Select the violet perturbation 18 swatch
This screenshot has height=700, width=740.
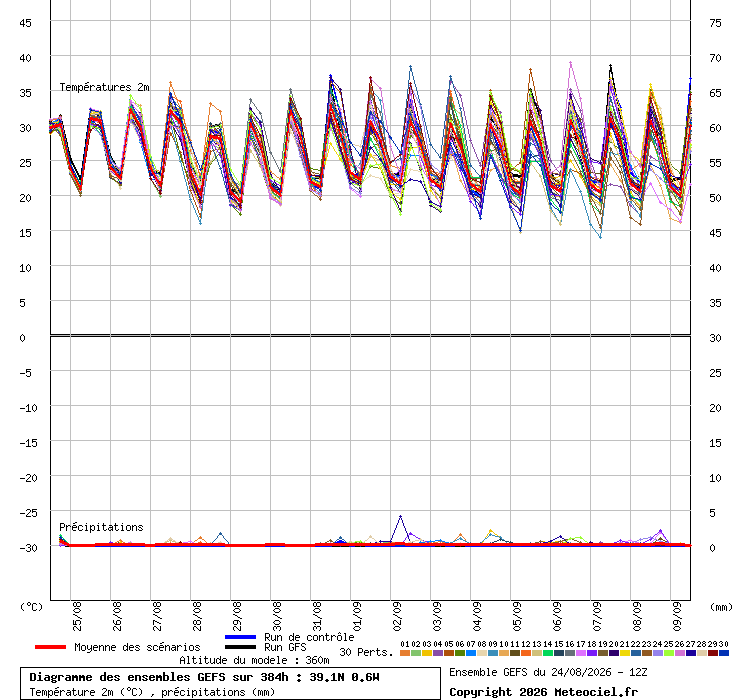click(x=591, y=653)
